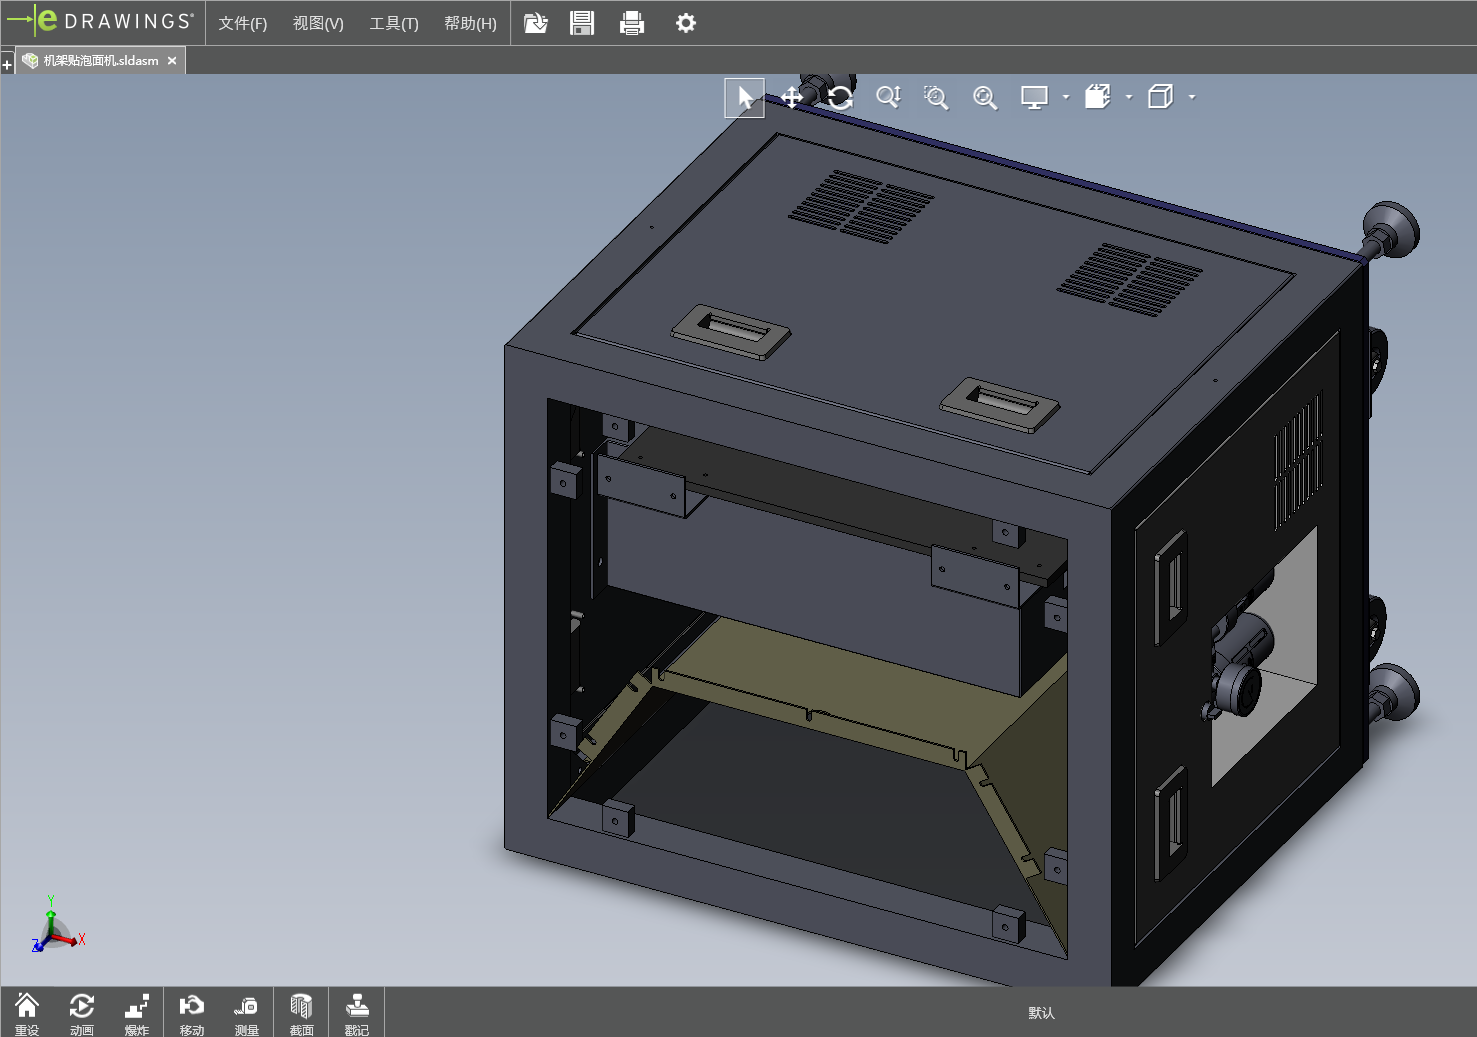
Task: Click the 默认 configuration label in status bar
Action: (x=1041, y=1013)
